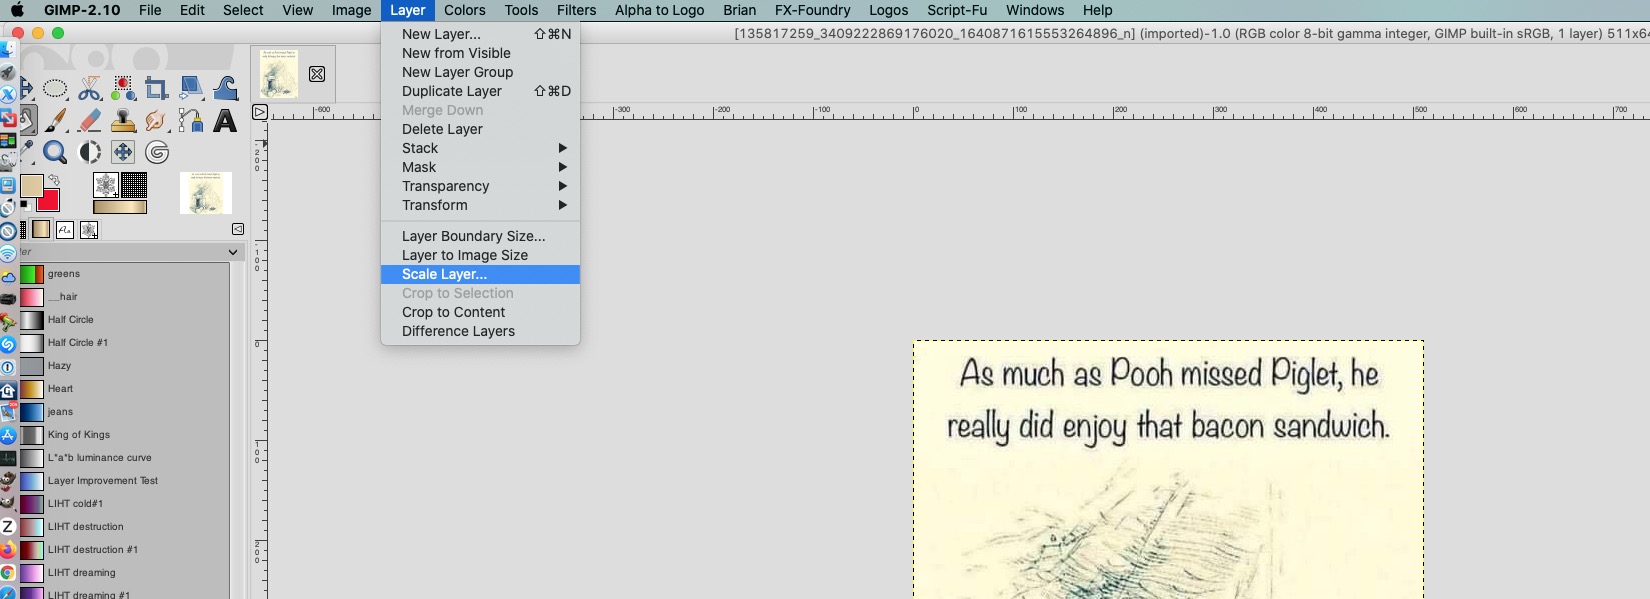Select the Zoom magnifier tool
Image resolution: width=1650 pixels, height=599 pixels.
coord(55,152)
